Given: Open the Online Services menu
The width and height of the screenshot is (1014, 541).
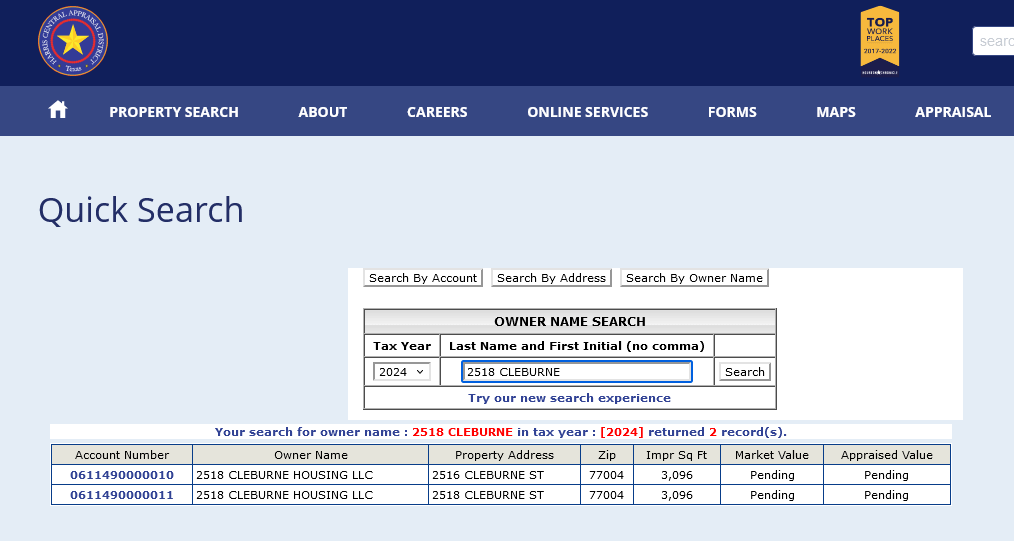Looking at the screenshot, I should (588, 112).
